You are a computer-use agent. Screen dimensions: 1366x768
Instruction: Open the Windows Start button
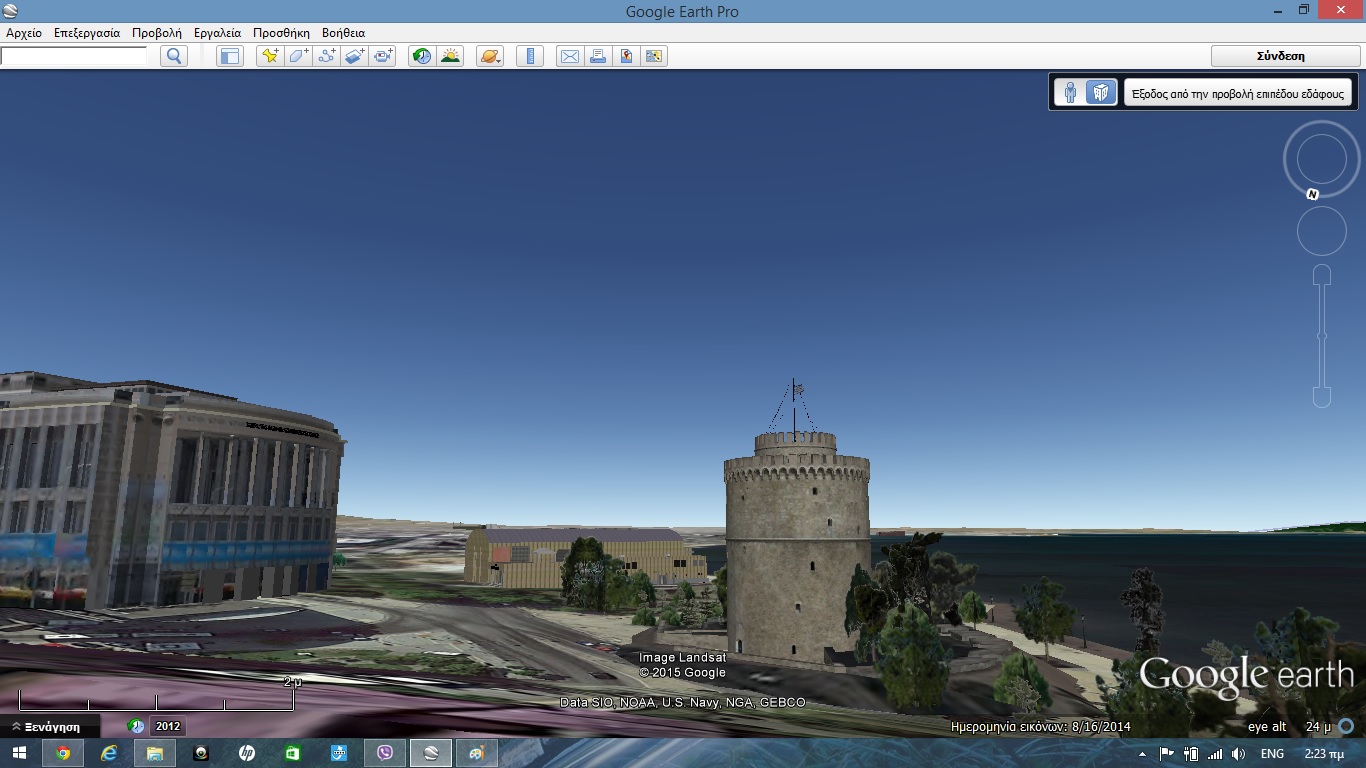20,753
